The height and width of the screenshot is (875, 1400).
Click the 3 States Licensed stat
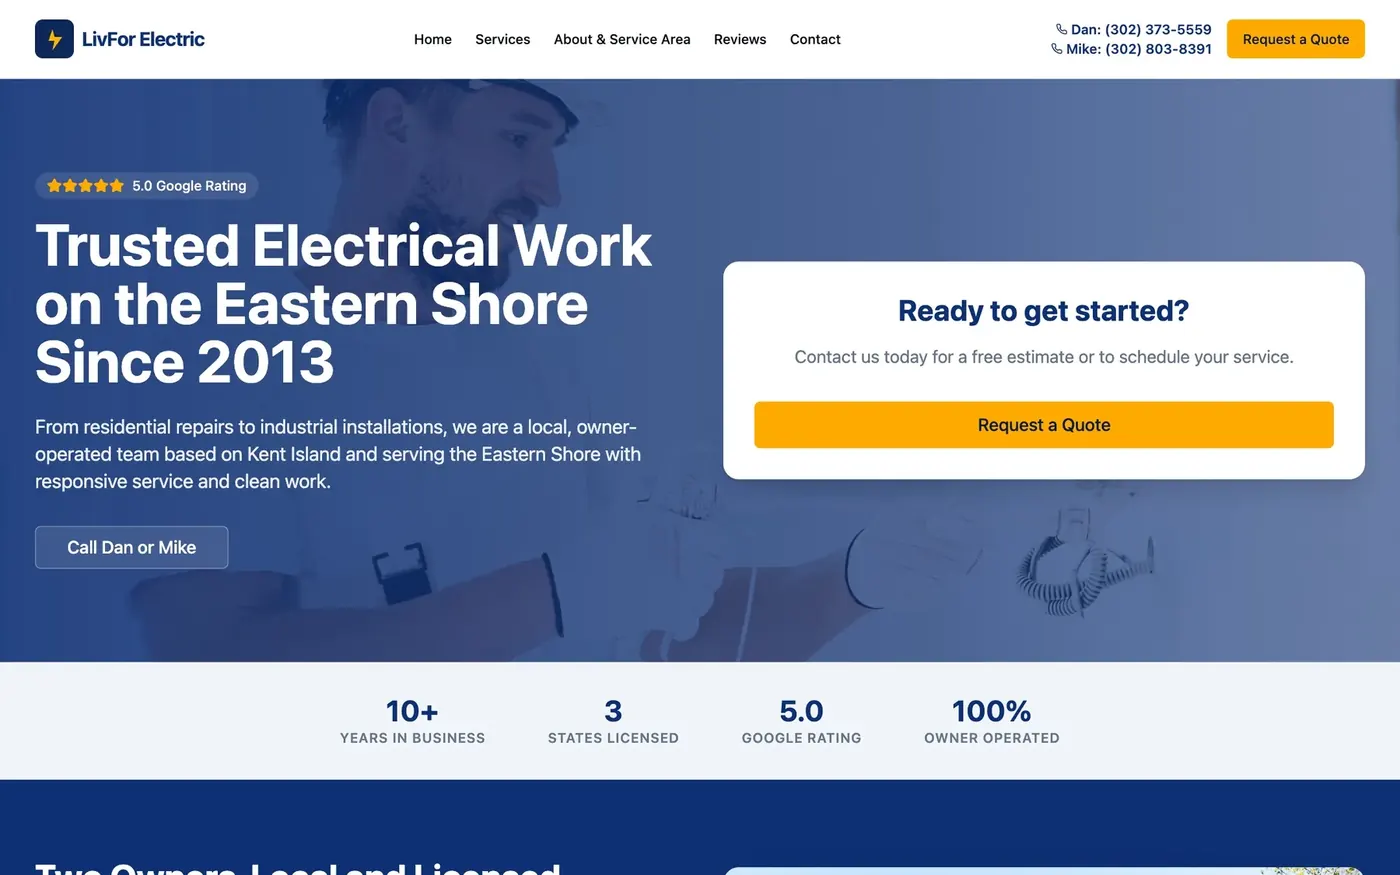point(613,721)
